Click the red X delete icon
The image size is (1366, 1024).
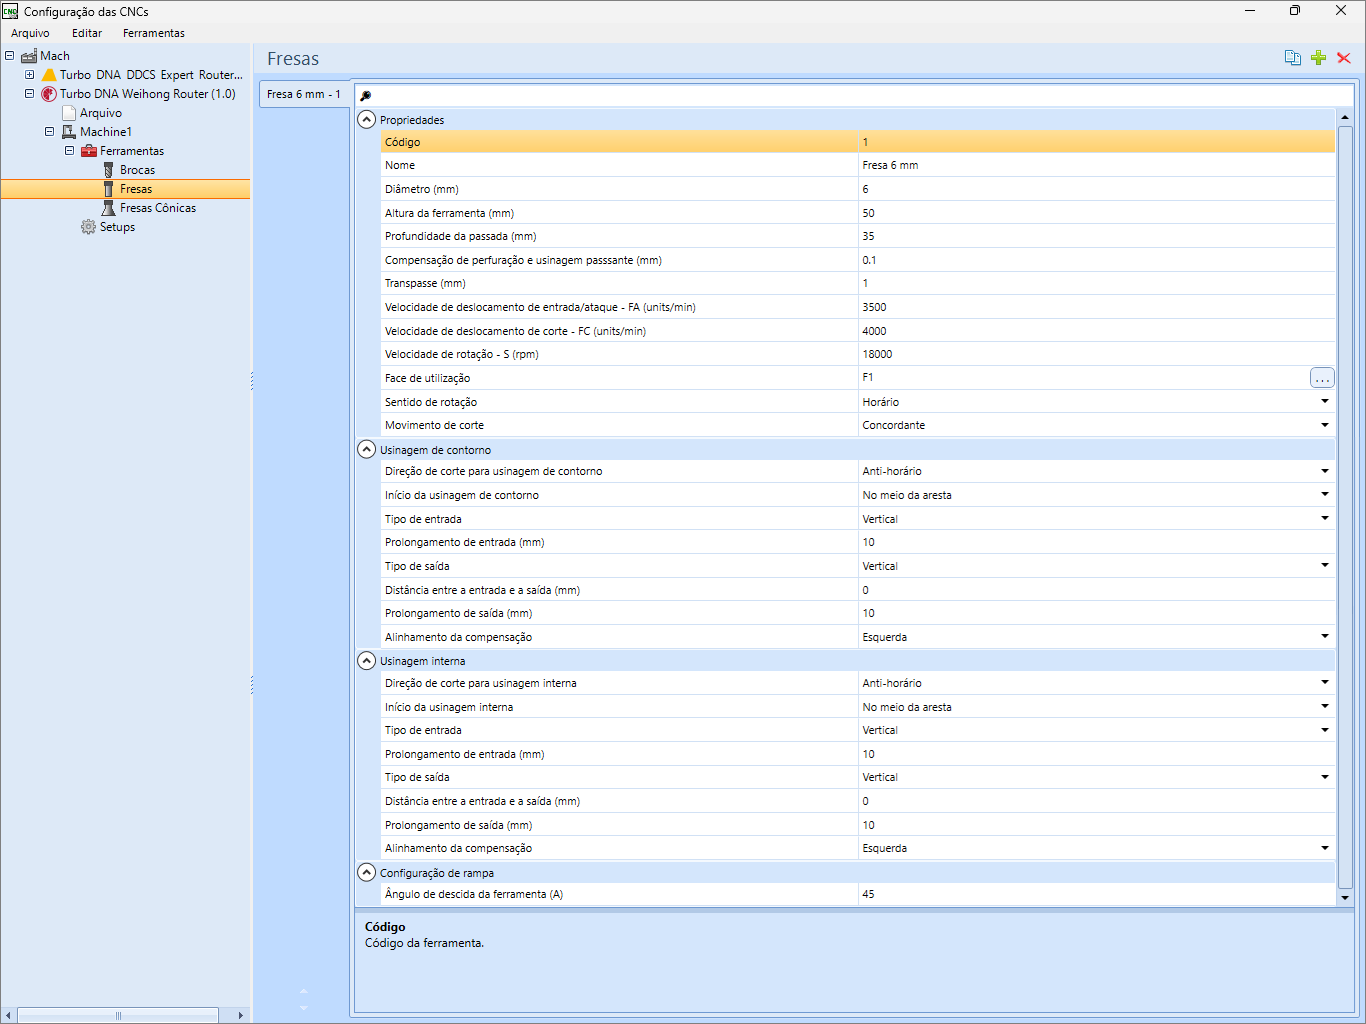click(x=1344, y=58)
